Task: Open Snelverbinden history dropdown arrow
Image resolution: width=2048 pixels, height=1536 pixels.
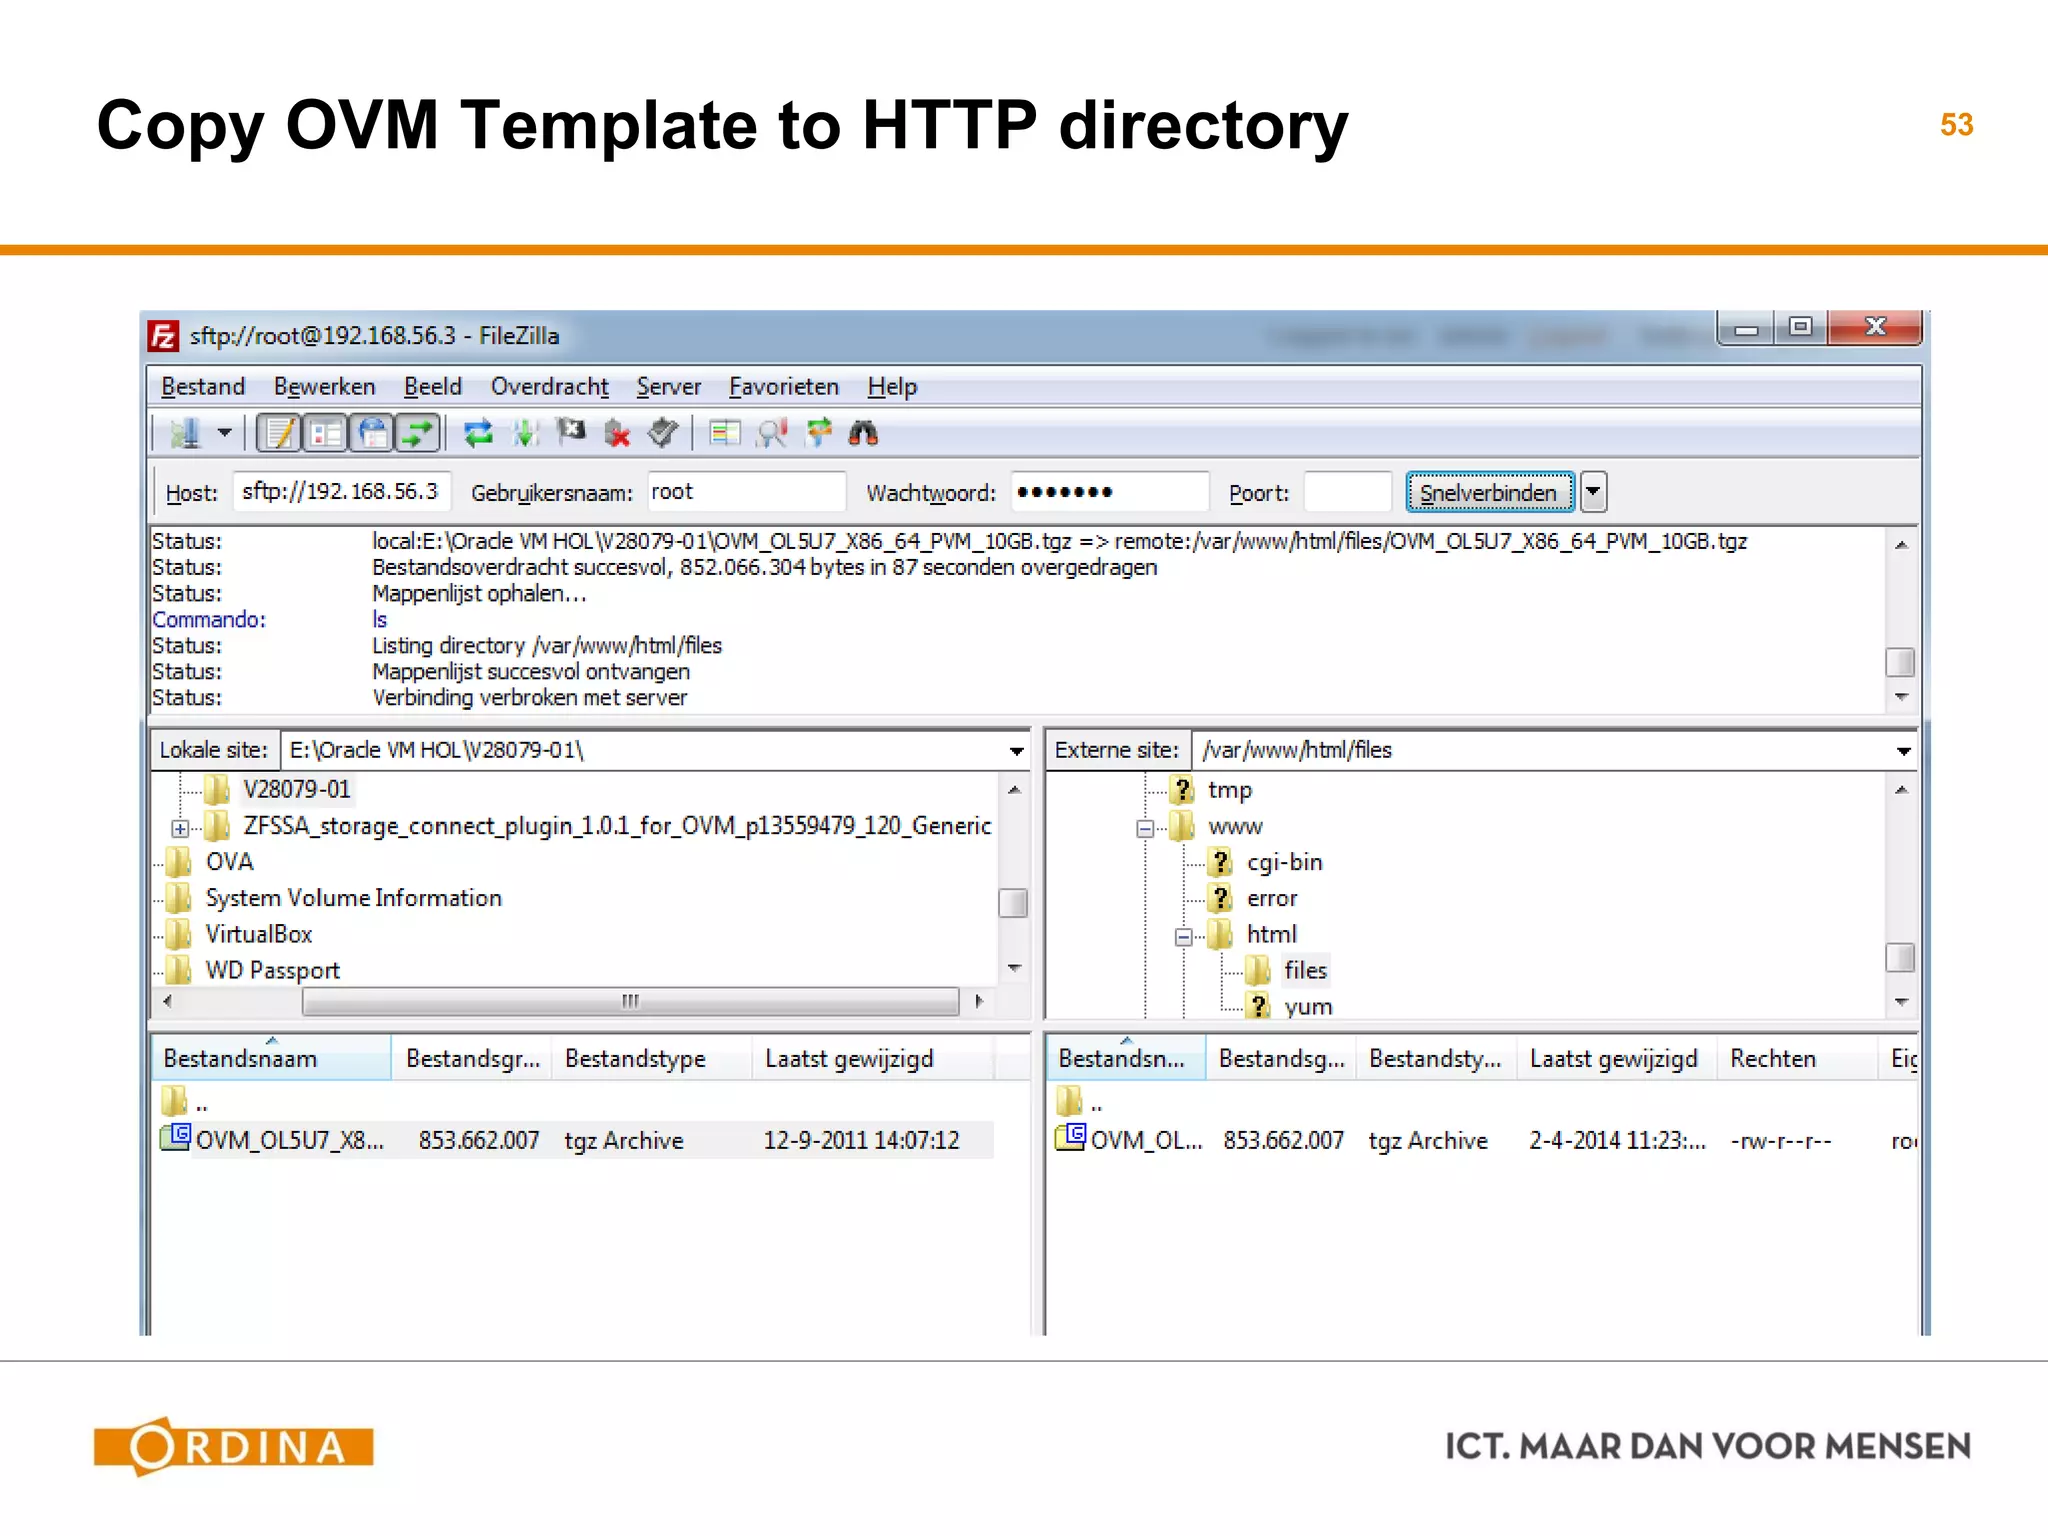Action: coord(1594,492)
